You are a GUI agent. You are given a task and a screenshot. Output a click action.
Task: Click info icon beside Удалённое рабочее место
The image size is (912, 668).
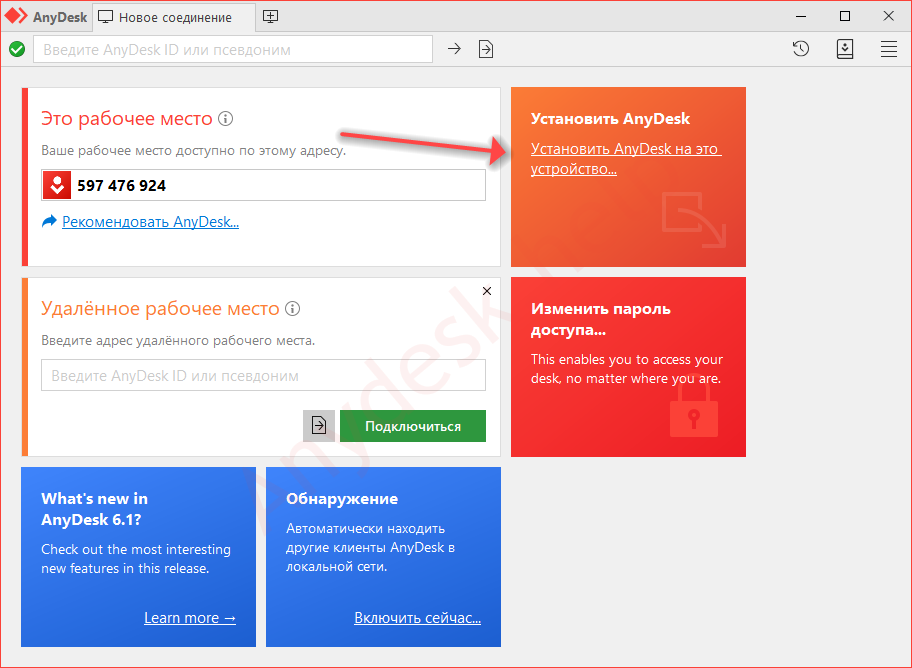(x=293, y=308)
